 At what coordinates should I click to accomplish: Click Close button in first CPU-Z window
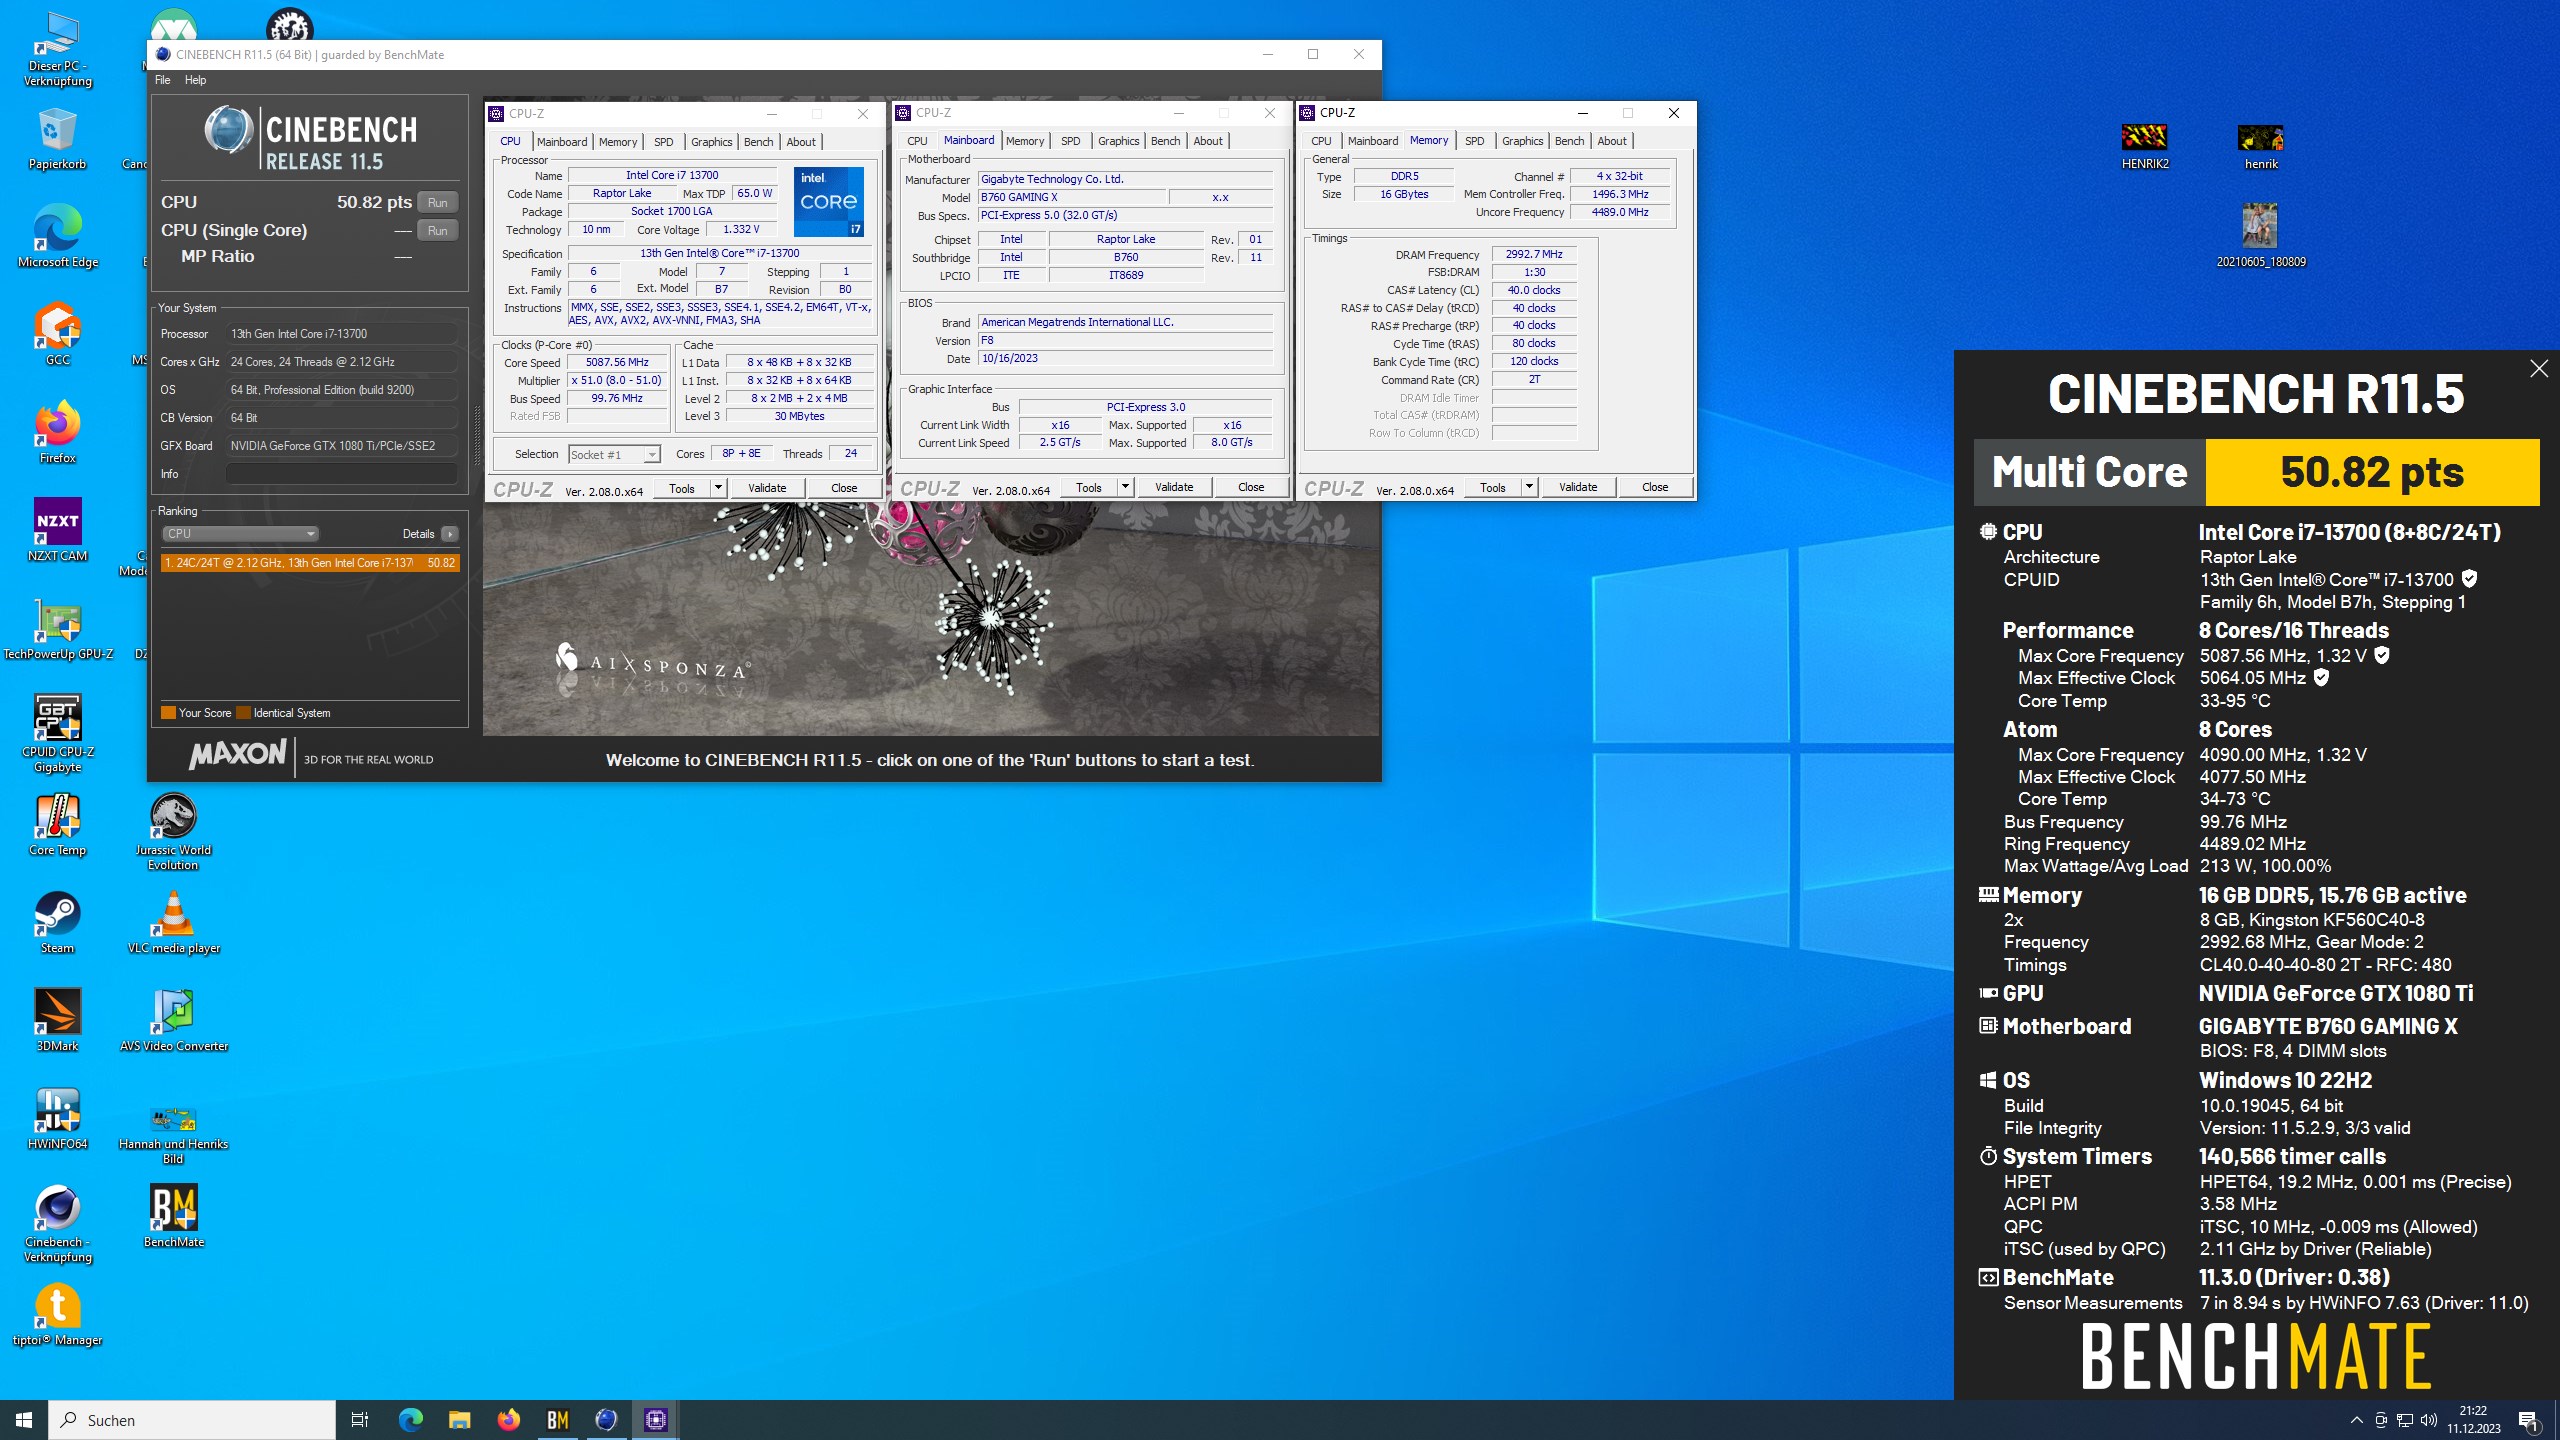(x=844, y=488)
